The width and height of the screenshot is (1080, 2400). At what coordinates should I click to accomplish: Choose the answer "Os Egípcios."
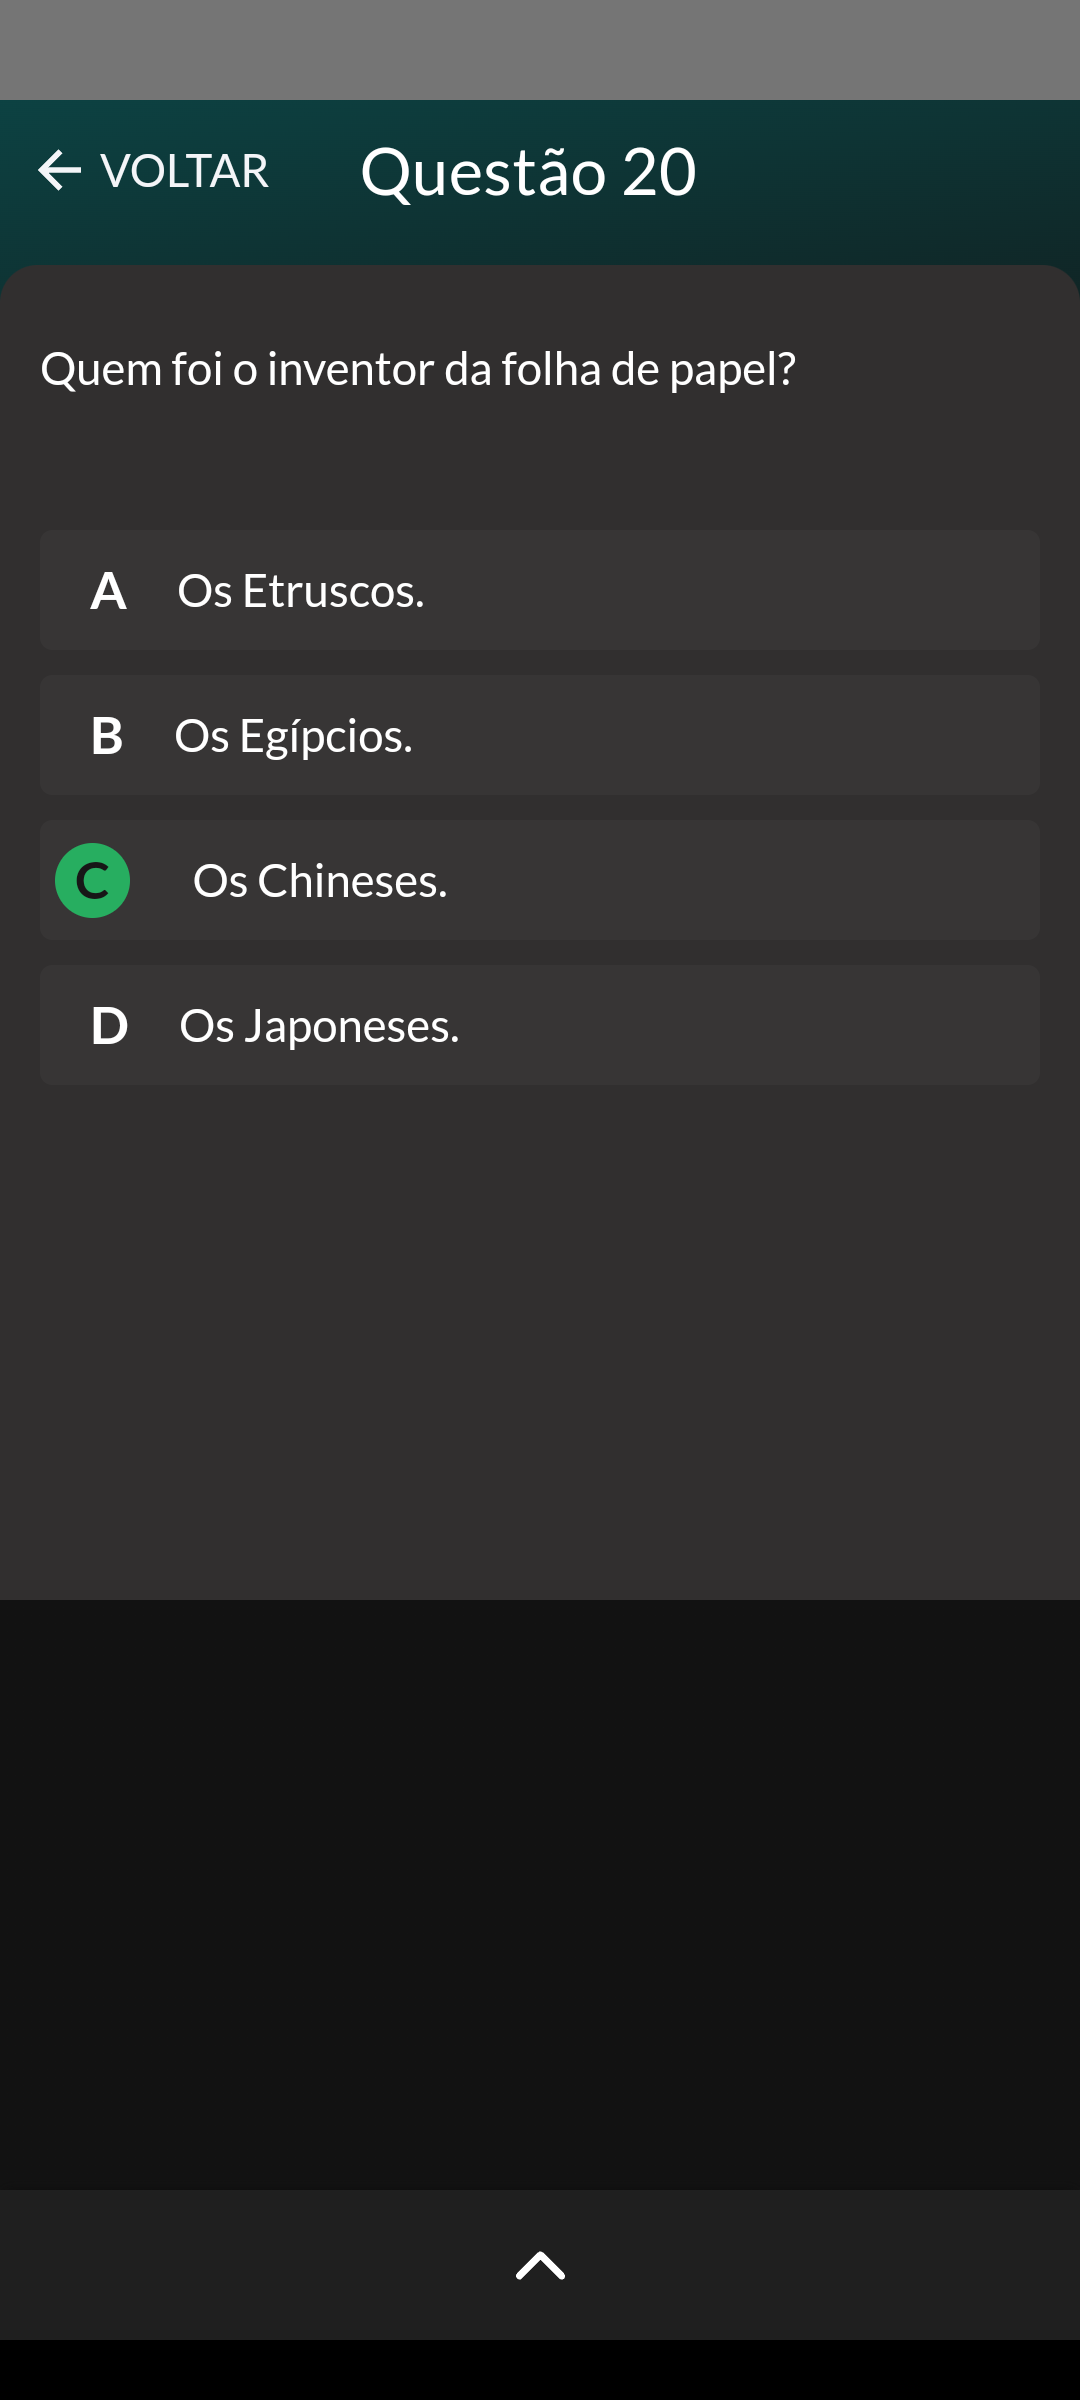pyautogui.click(x=293, y=736)
